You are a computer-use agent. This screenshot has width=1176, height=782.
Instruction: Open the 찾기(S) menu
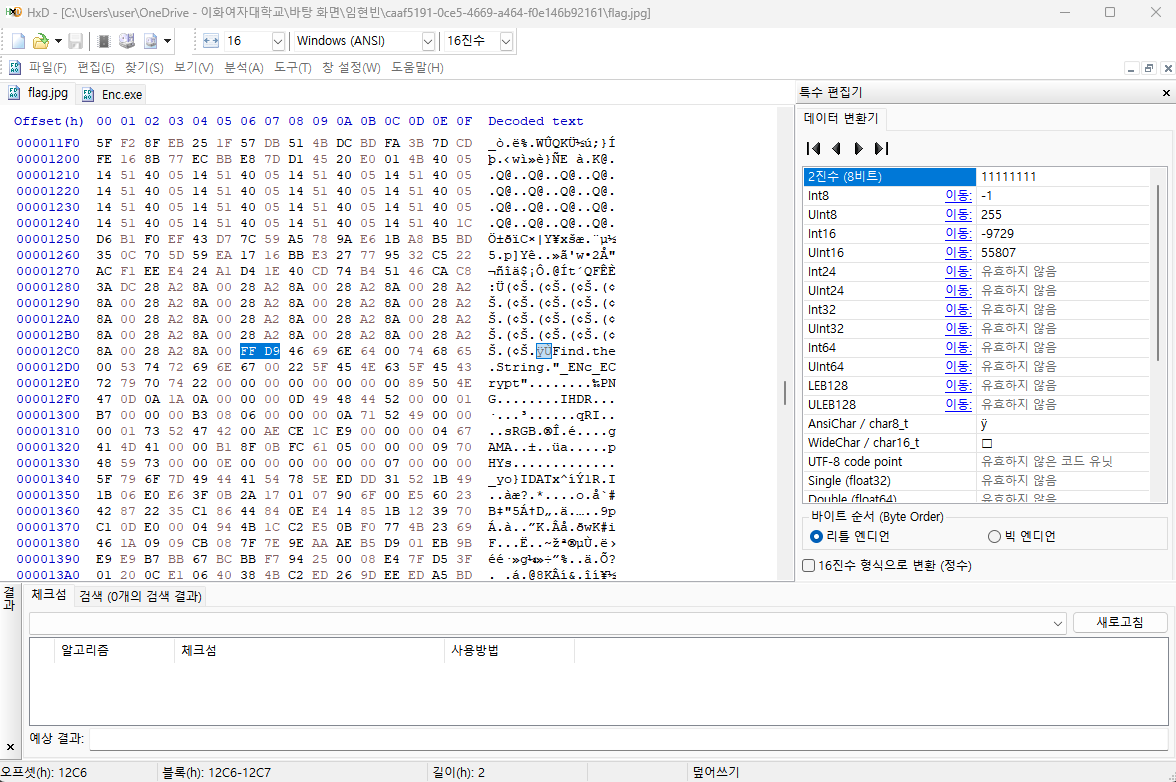point(144,67)
